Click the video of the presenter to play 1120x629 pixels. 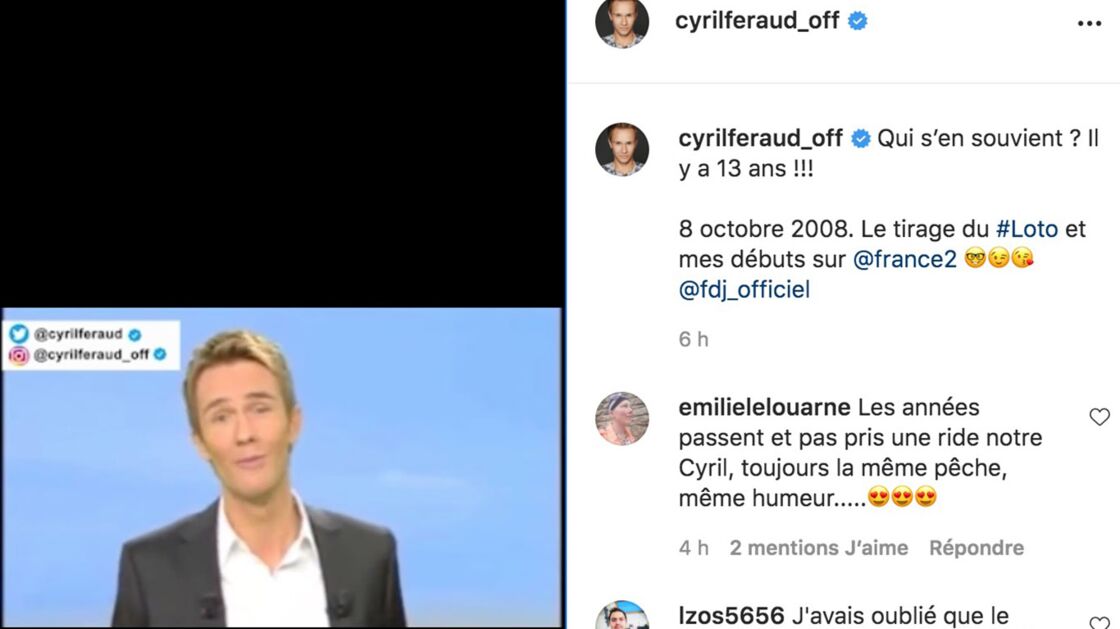tap(281, 468)
